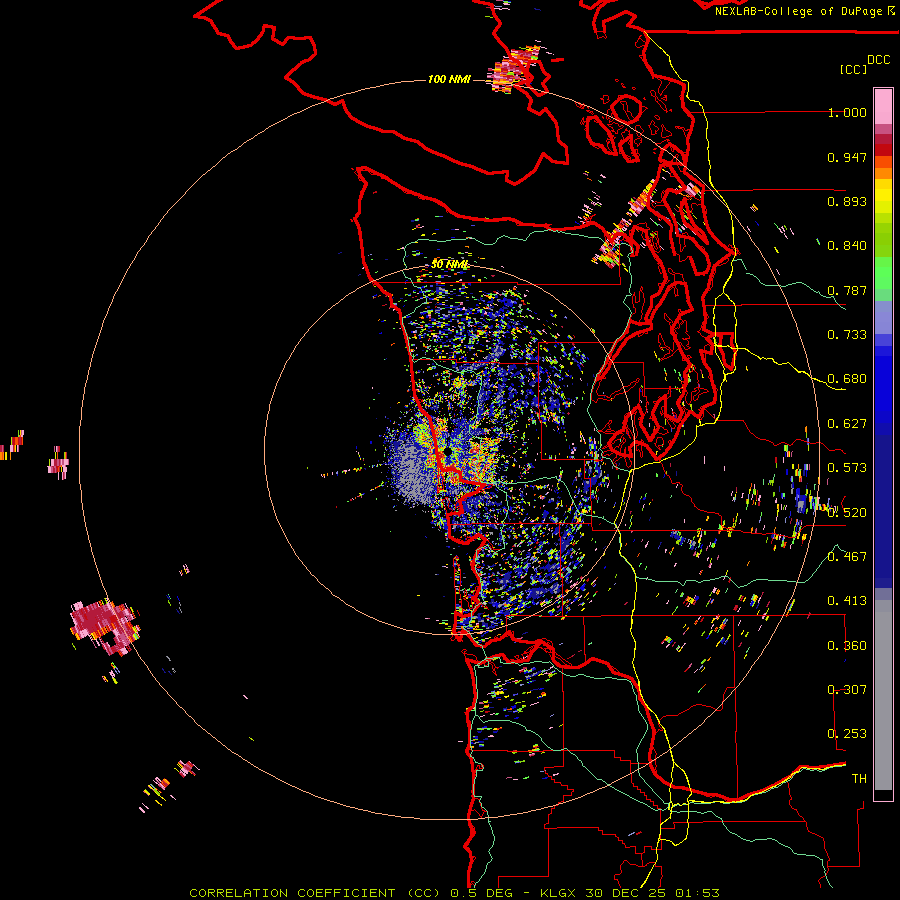Click the 0.840 scale value

(847, 246)
